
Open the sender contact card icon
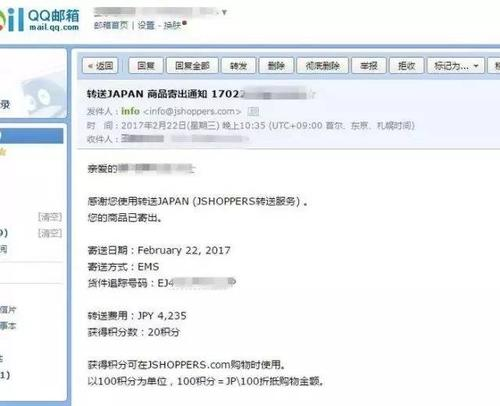pyautogui.click(x=253, y=111)
